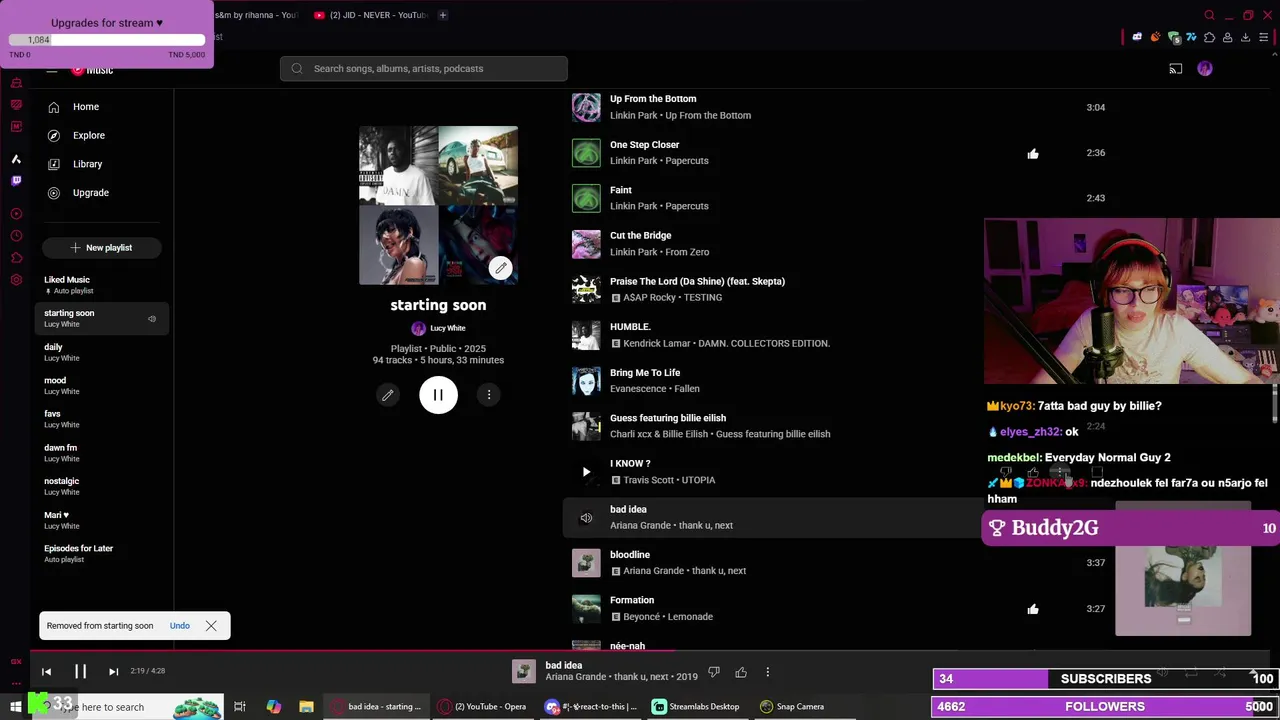1280x720 pixels.
Task: Click the bloodline song thumbnail
Action: click(586, 563)
